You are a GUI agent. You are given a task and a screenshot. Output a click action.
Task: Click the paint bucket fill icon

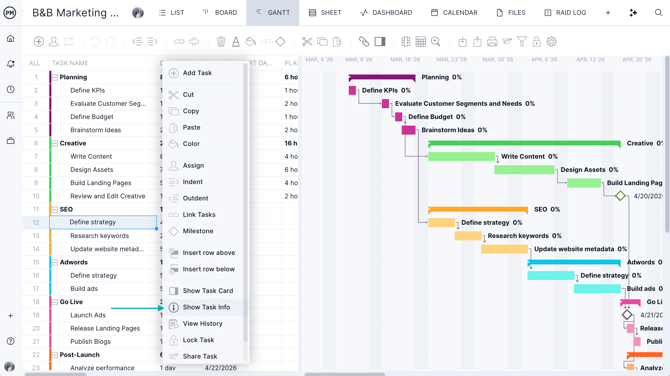tap(251, 41)
